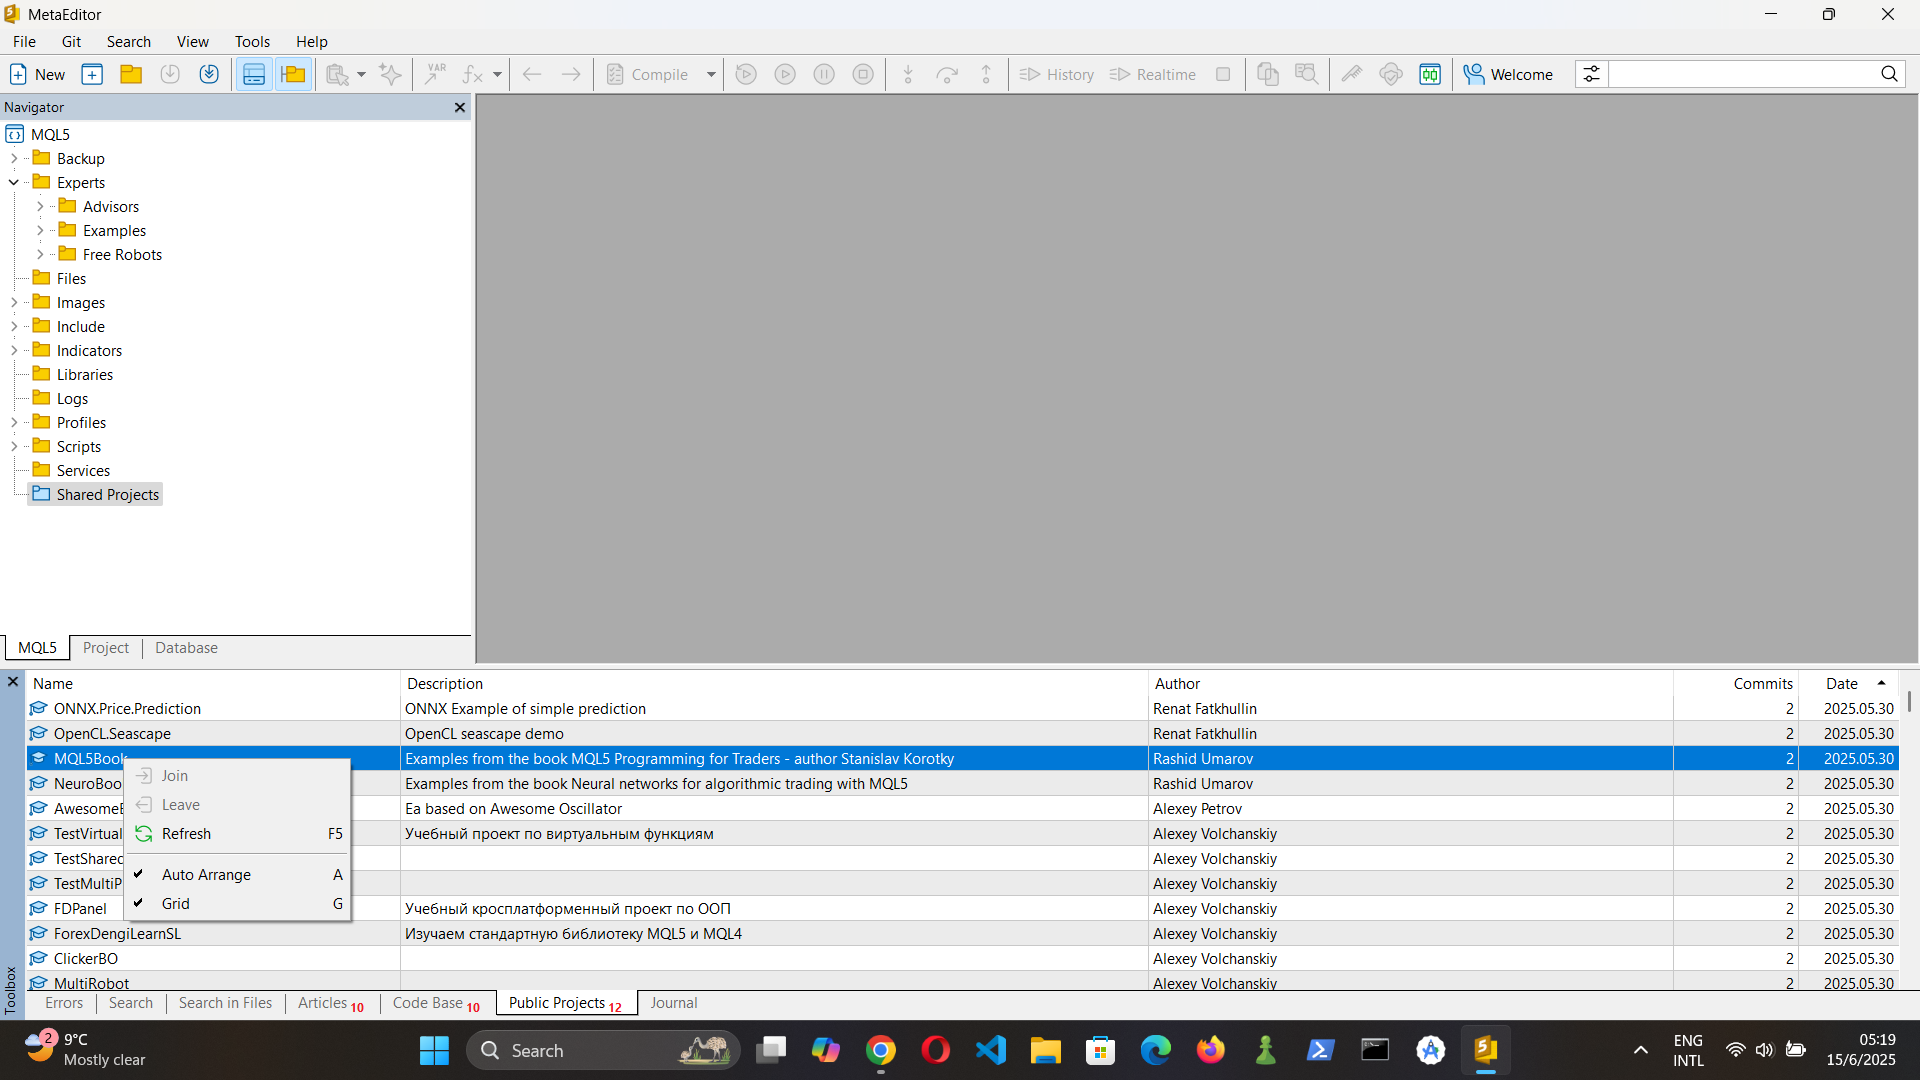1920x1080 pixels.
Task: Click the Realtime profiling button
Action: (x=1153, y=74)
